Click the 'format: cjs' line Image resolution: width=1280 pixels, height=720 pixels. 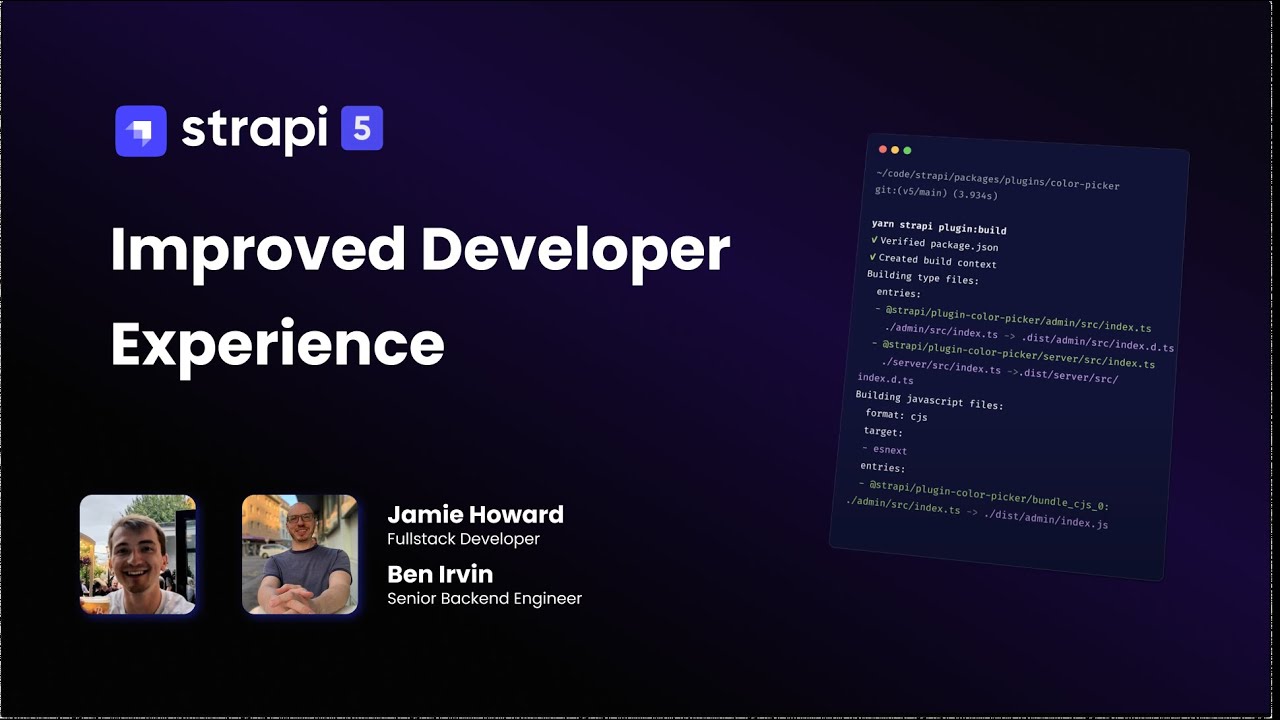point(896,415)
